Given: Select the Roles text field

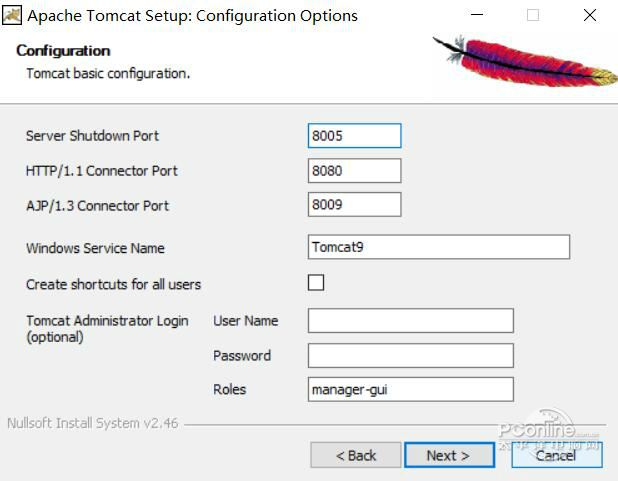Looking at the screenshot, I should [410, 390].
